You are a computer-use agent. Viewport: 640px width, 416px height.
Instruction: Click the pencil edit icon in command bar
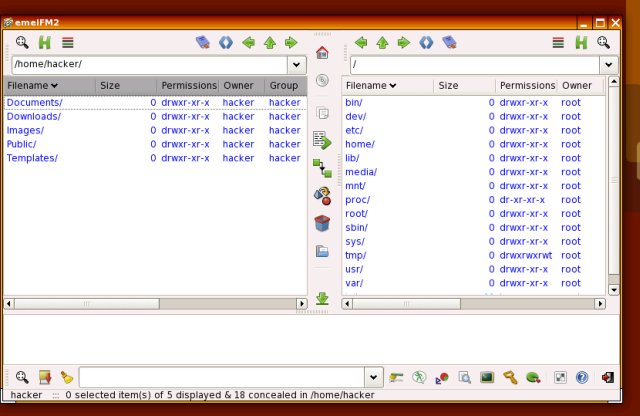coord(396,378)
